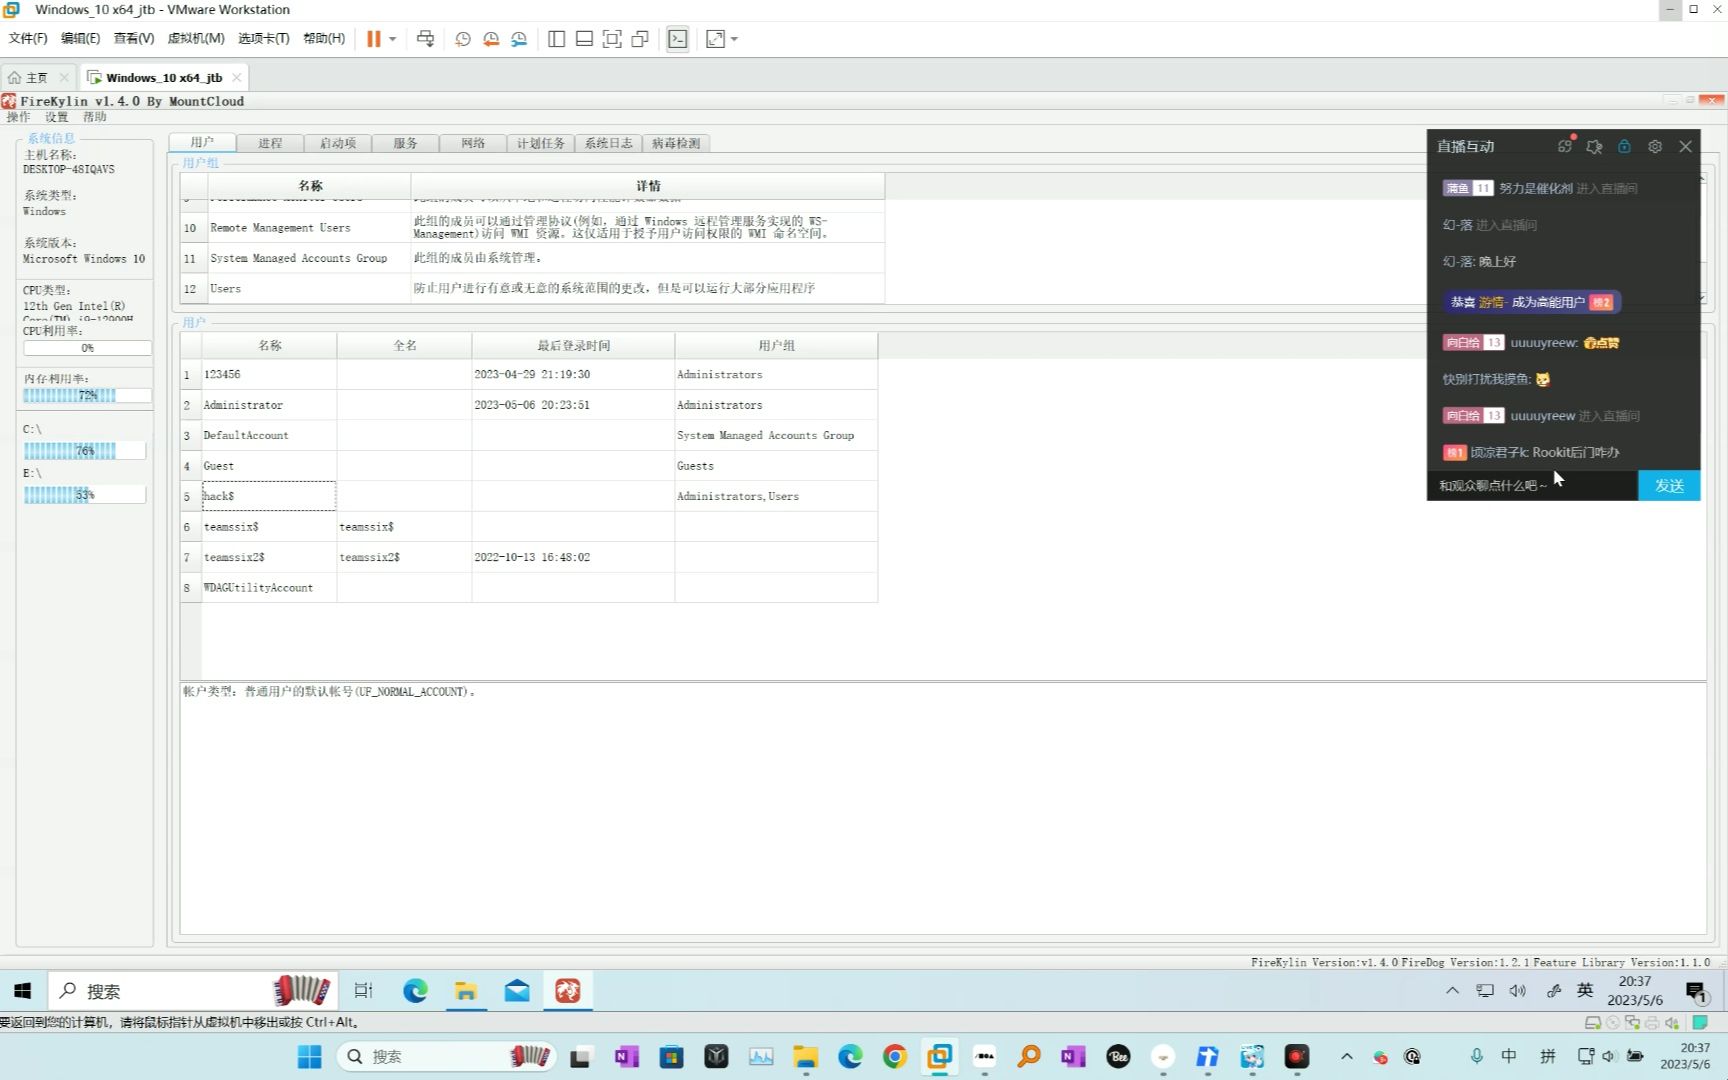The image size is (1728, 1080).
Task: Open the 帮助(H) menu in VMware
Action: pos(324,38)
